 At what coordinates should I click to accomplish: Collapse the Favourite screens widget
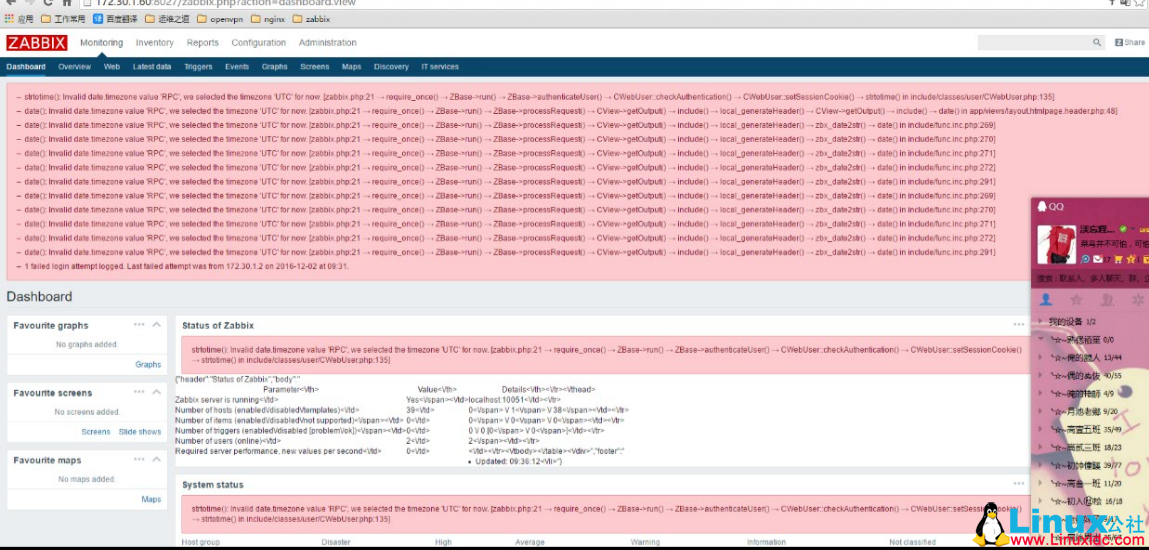(x=156, y=392)
